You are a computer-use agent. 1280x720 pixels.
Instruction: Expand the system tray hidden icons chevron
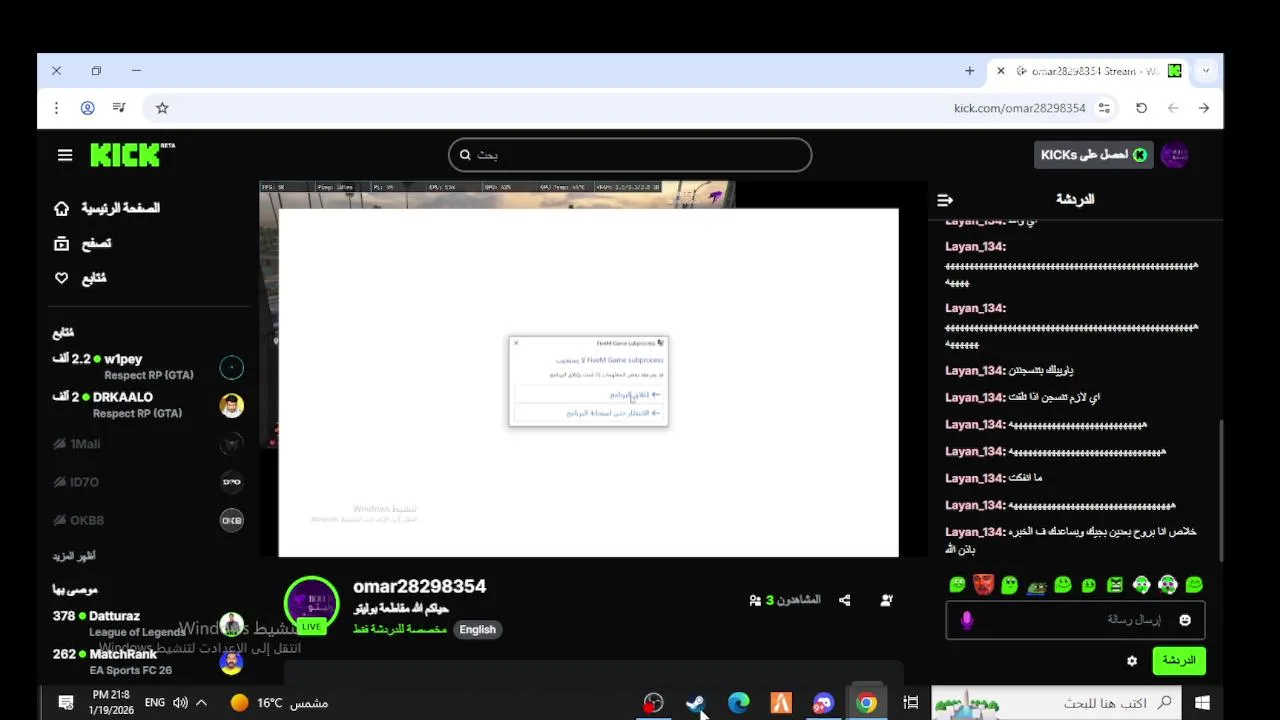[201, 703]
